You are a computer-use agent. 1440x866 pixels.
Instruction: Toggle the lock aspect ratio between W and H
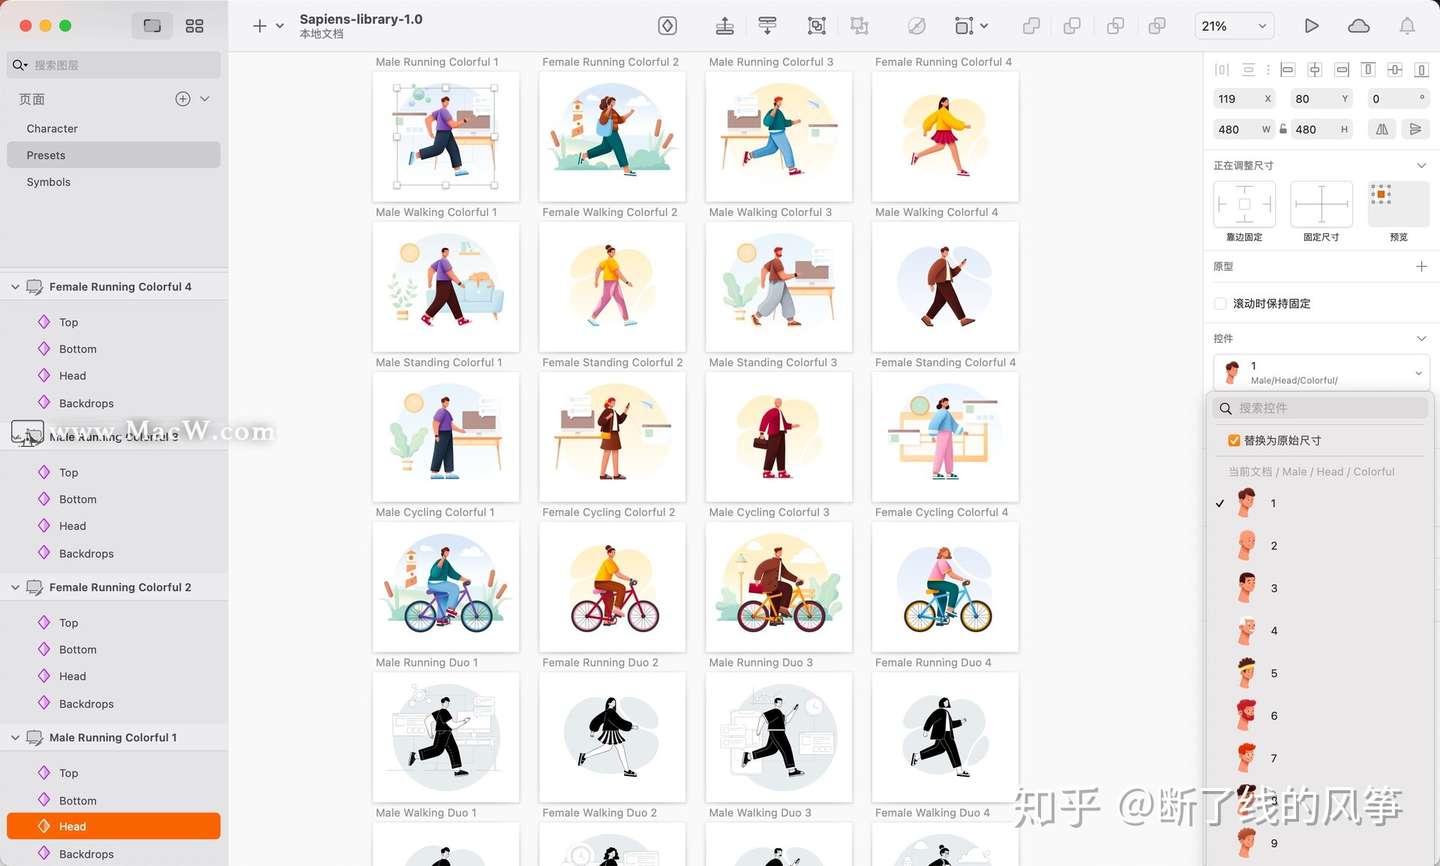click(1283, 129)
